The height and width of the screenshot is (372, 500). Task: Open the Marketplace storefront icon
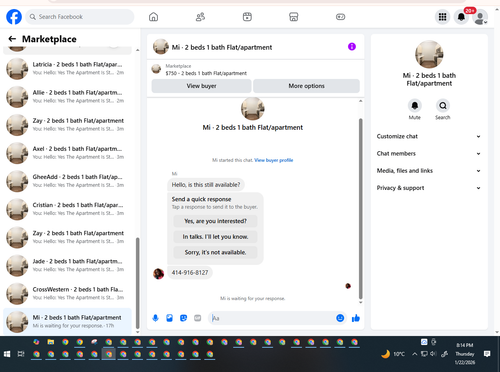[x=294, y=17]
